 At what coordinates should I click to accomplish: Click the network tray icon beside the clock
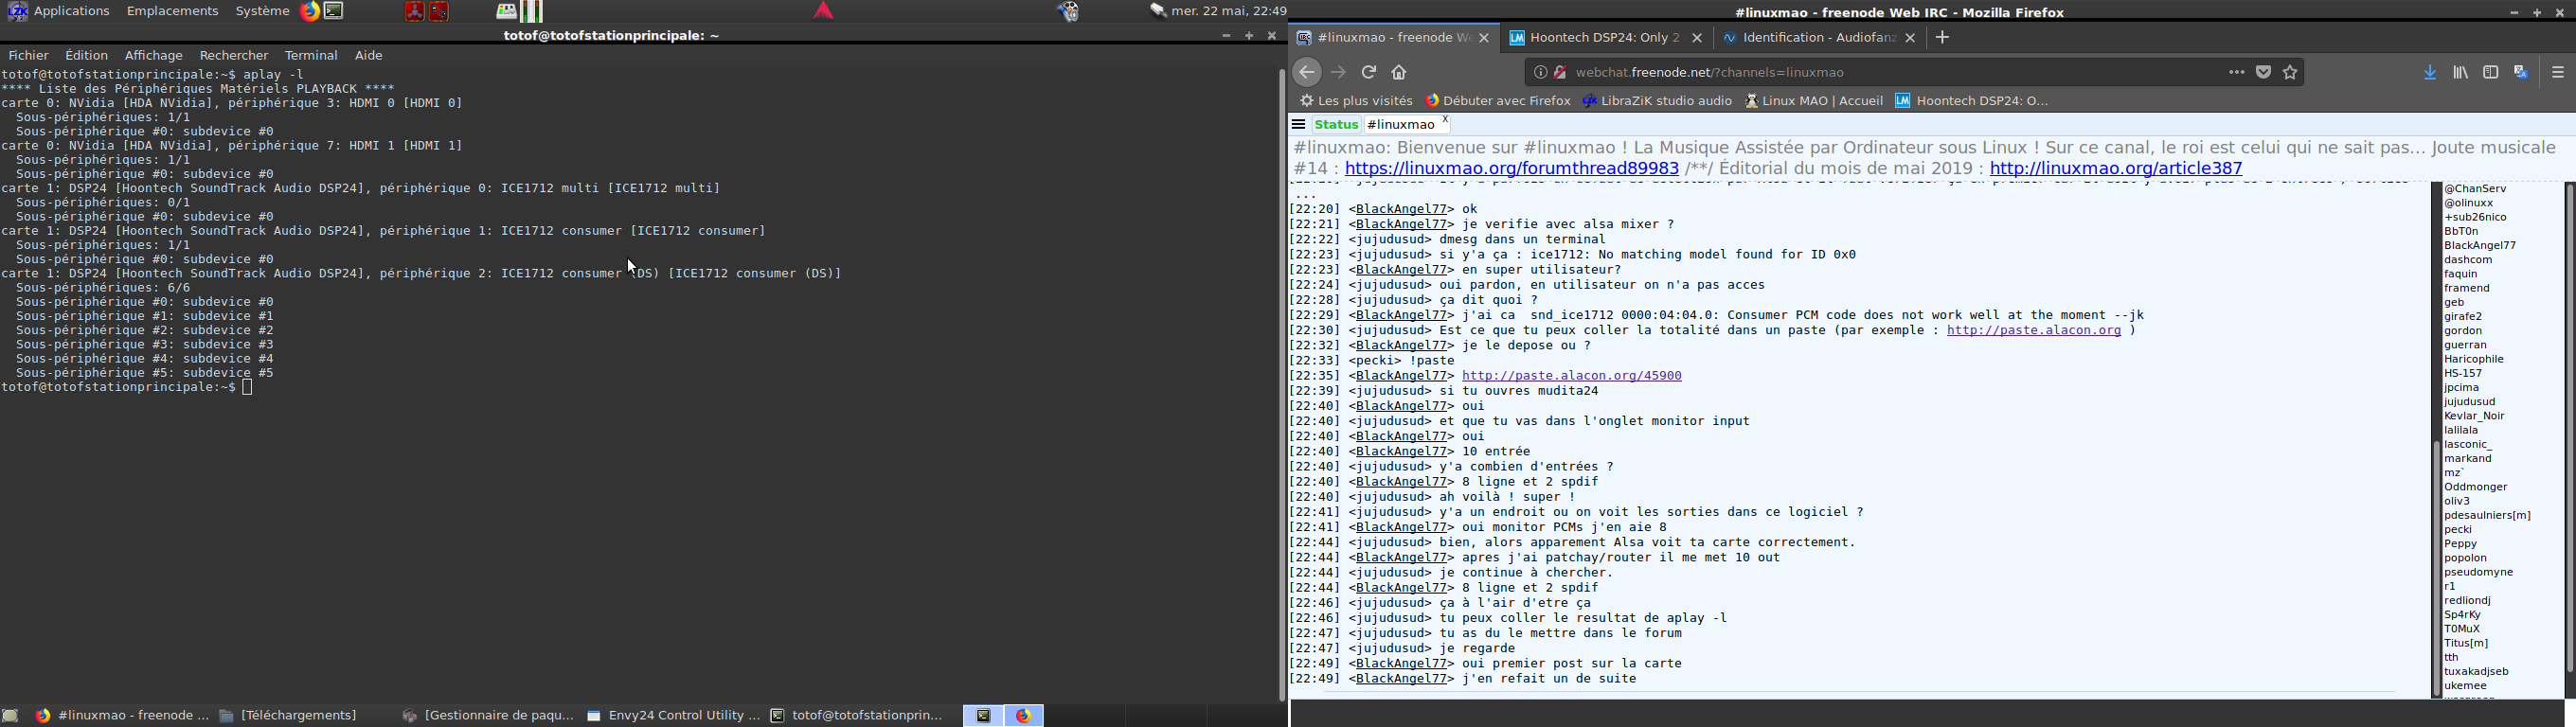click(1157, 11)
